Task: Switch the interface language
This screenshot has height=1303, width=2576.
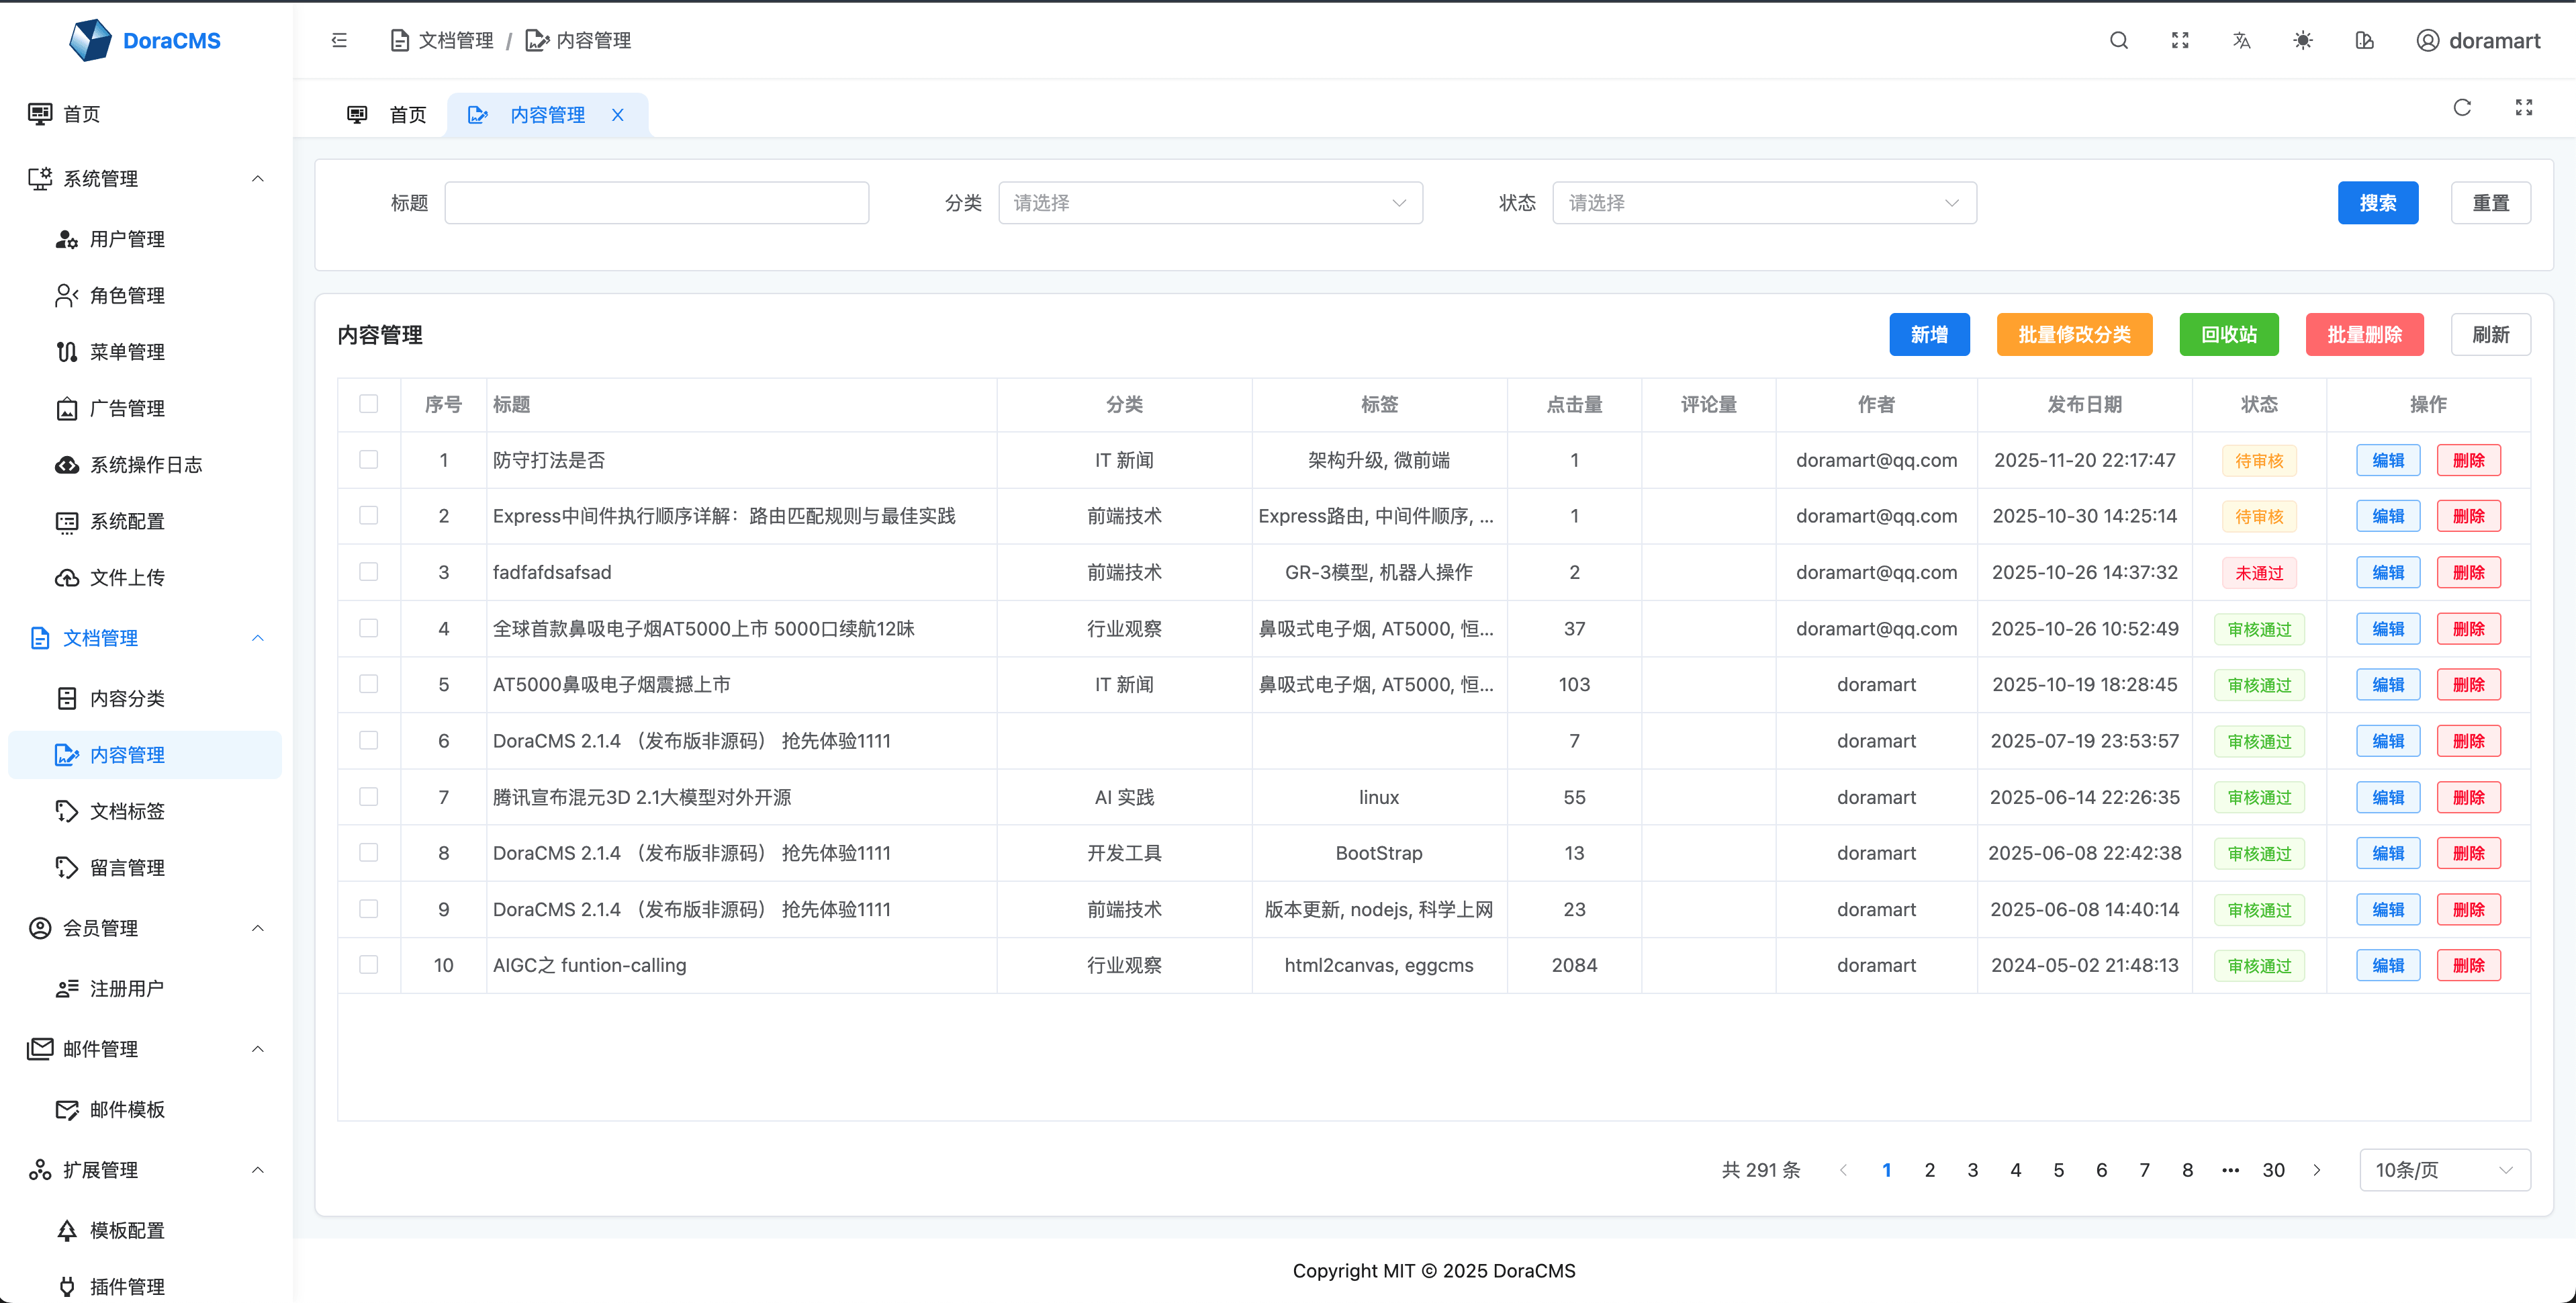Action: tap(2242, 40)
